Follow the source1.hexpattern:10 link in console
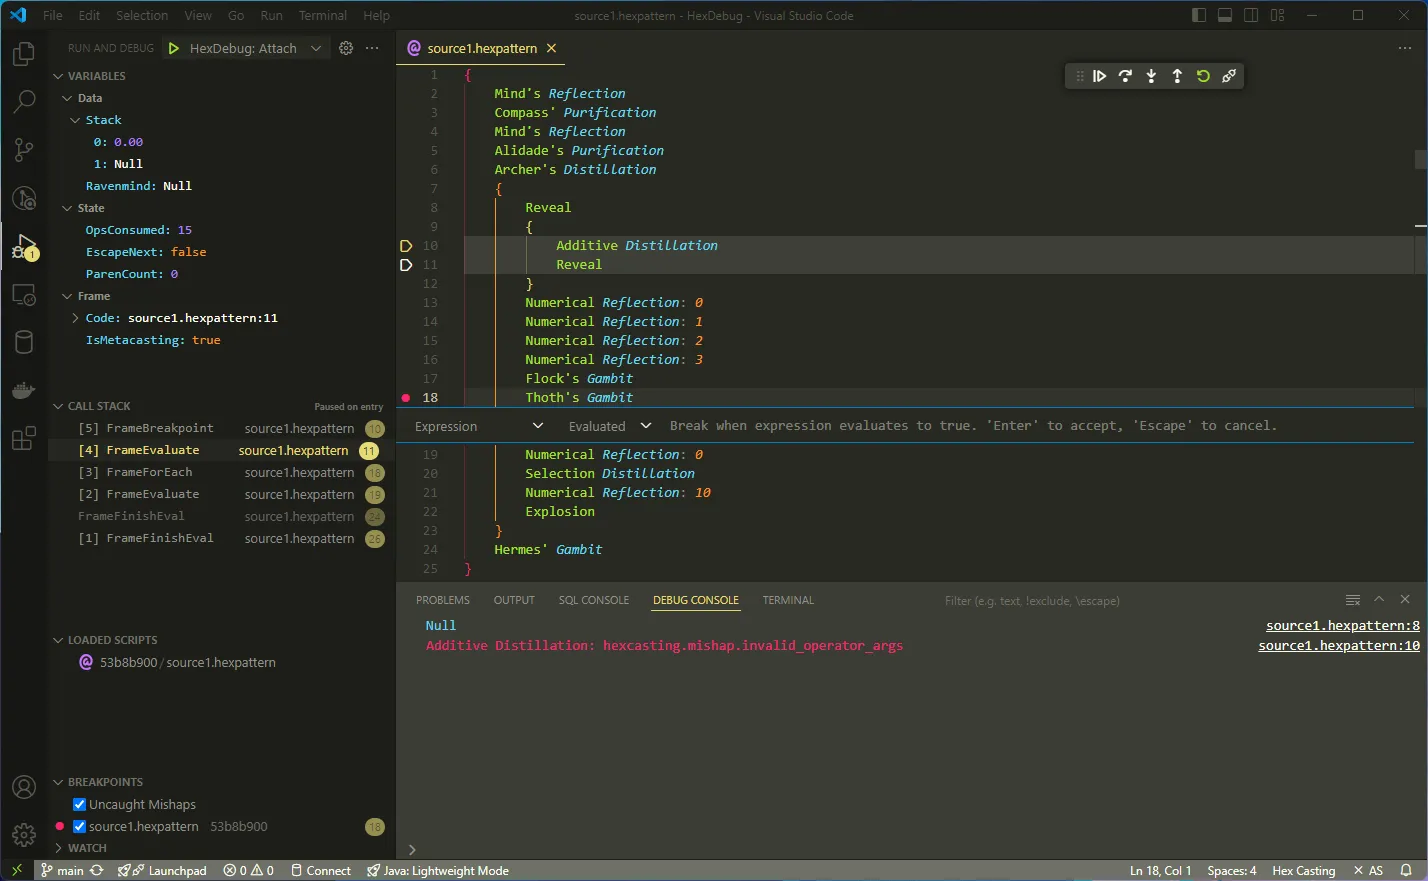 pos(1339,645)
